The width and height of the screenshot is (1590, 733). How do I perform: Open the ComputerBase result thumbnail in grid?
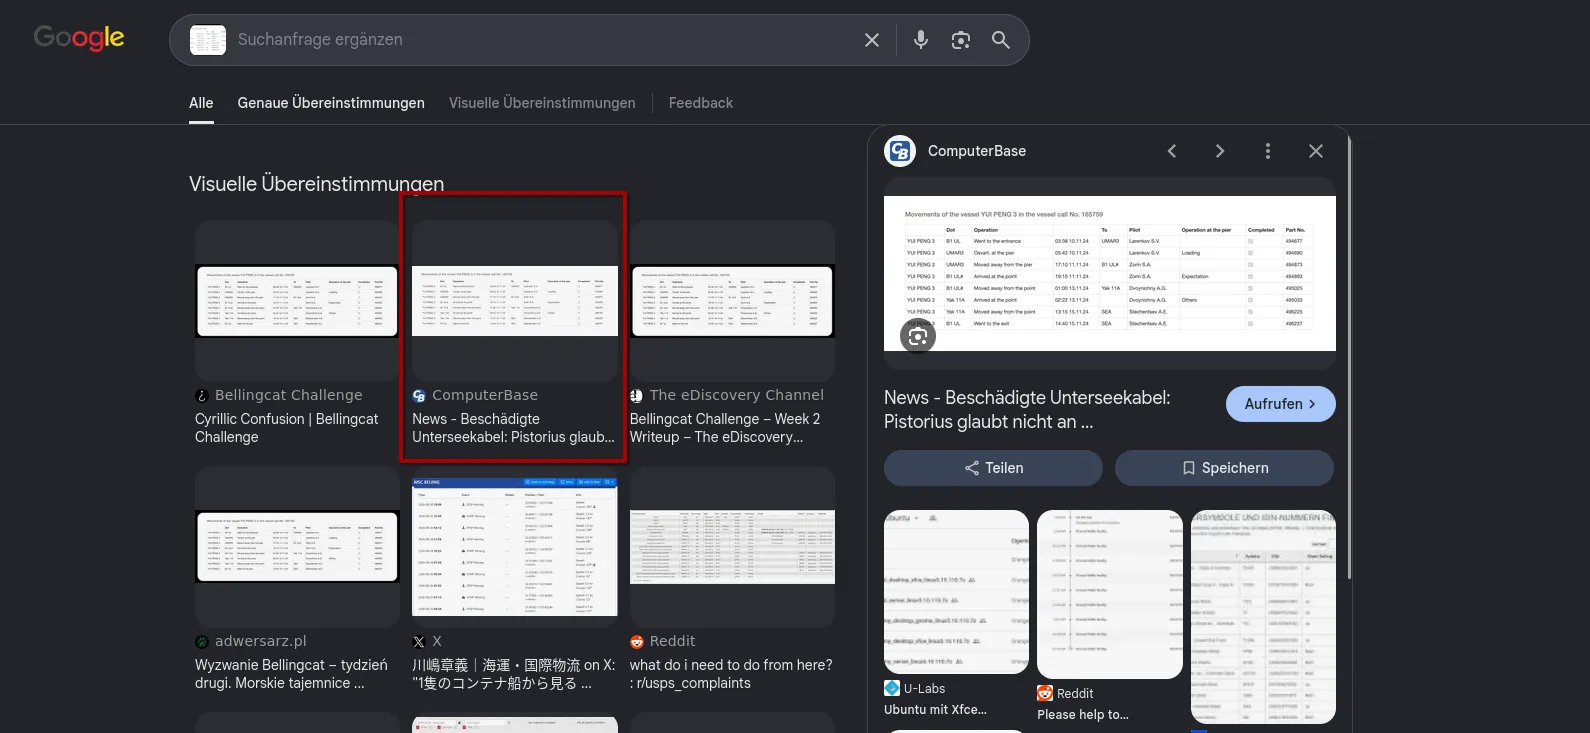point(515,300)
